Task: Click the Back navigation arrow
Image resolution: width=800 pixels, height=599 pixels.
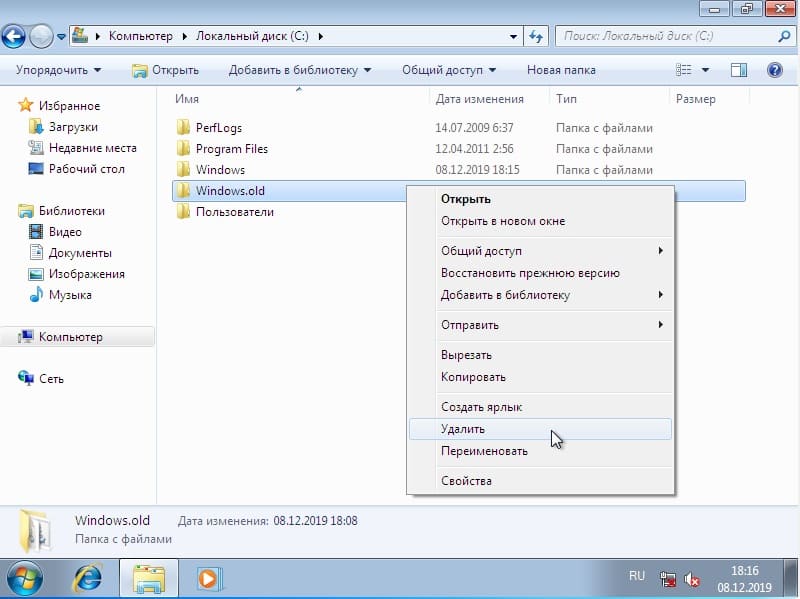Action: (x=13, y=37)
